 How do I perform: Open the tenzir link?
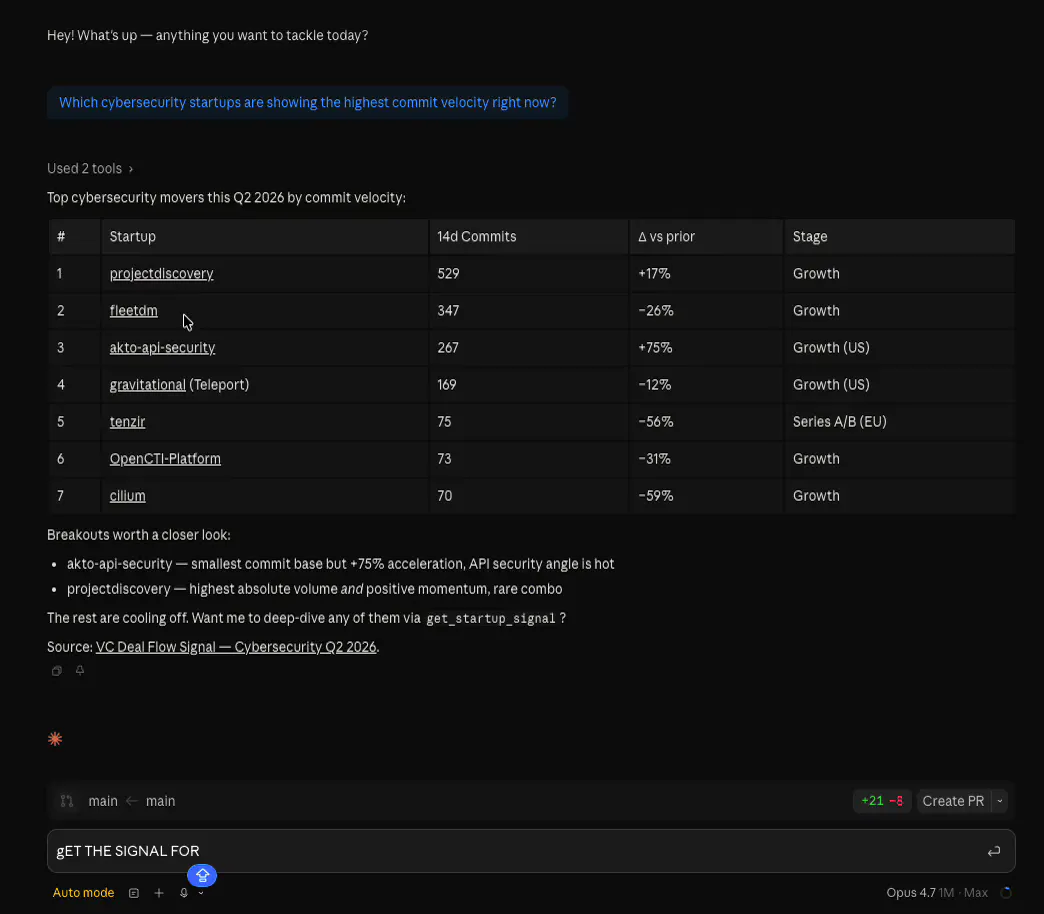coord(127,422)
